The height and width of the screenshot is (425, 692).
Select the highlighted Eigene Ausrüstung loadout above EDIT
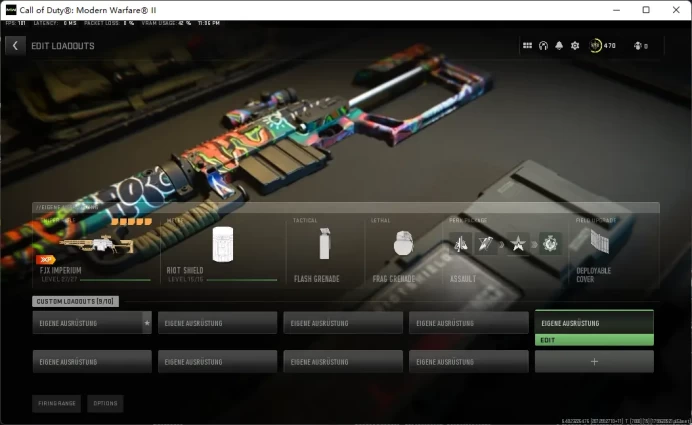594,323
